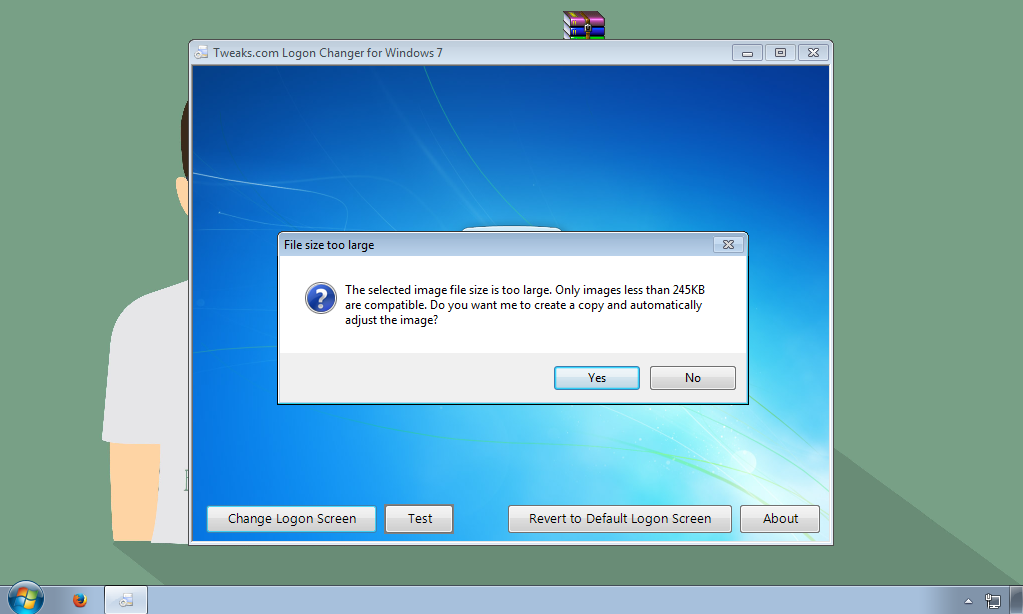Decline by clicking No

coord(692,378)
